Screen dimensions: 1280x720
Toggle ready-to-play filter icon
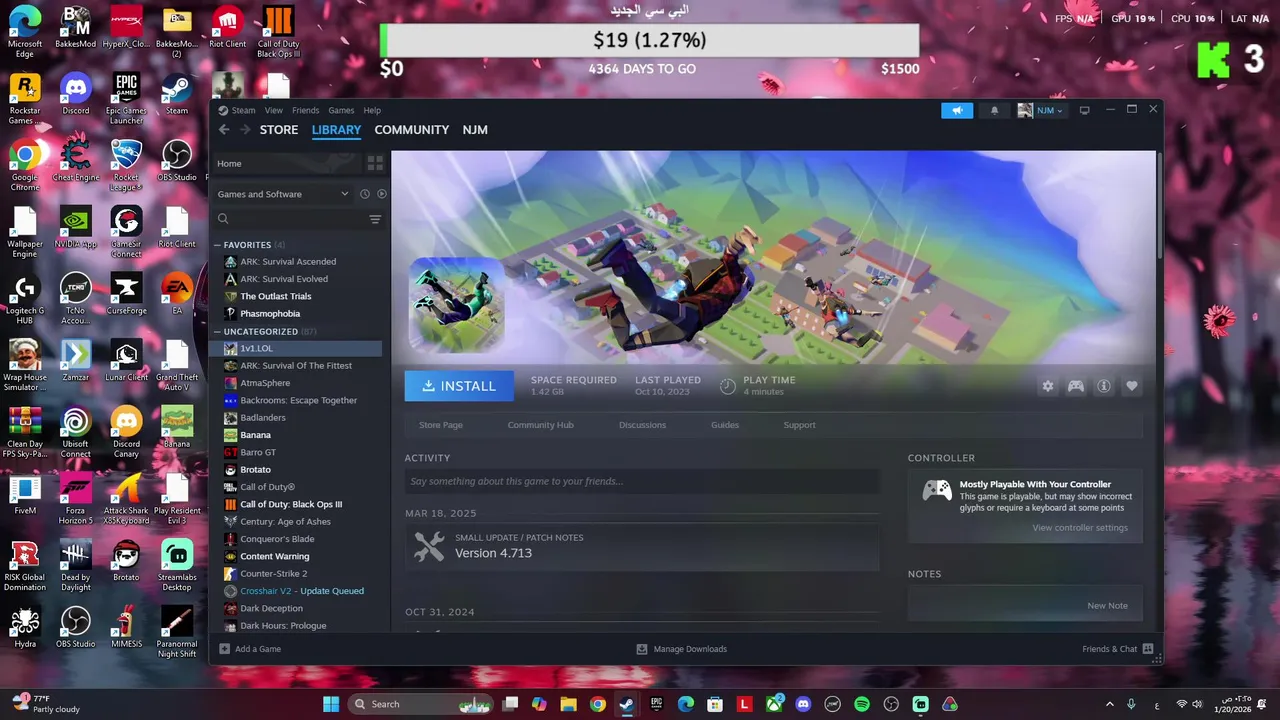pyautogui.click(x=381, y=194)
